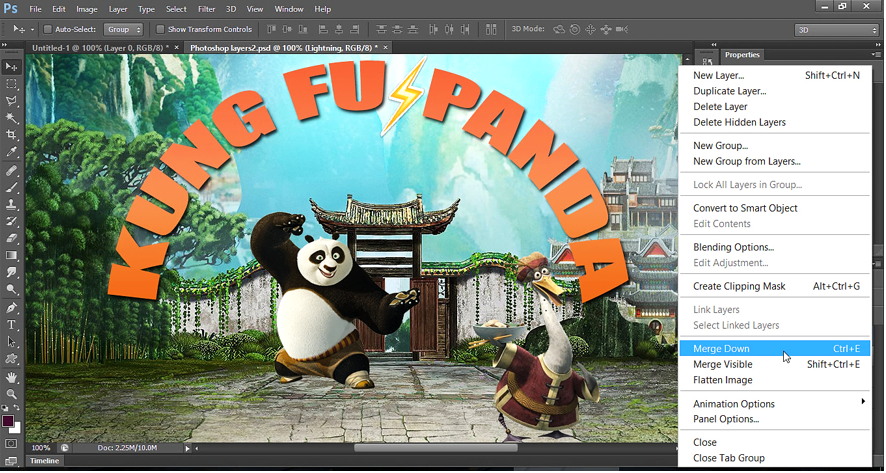Click the horizontal canvas scrollbar

coord(435,448)
